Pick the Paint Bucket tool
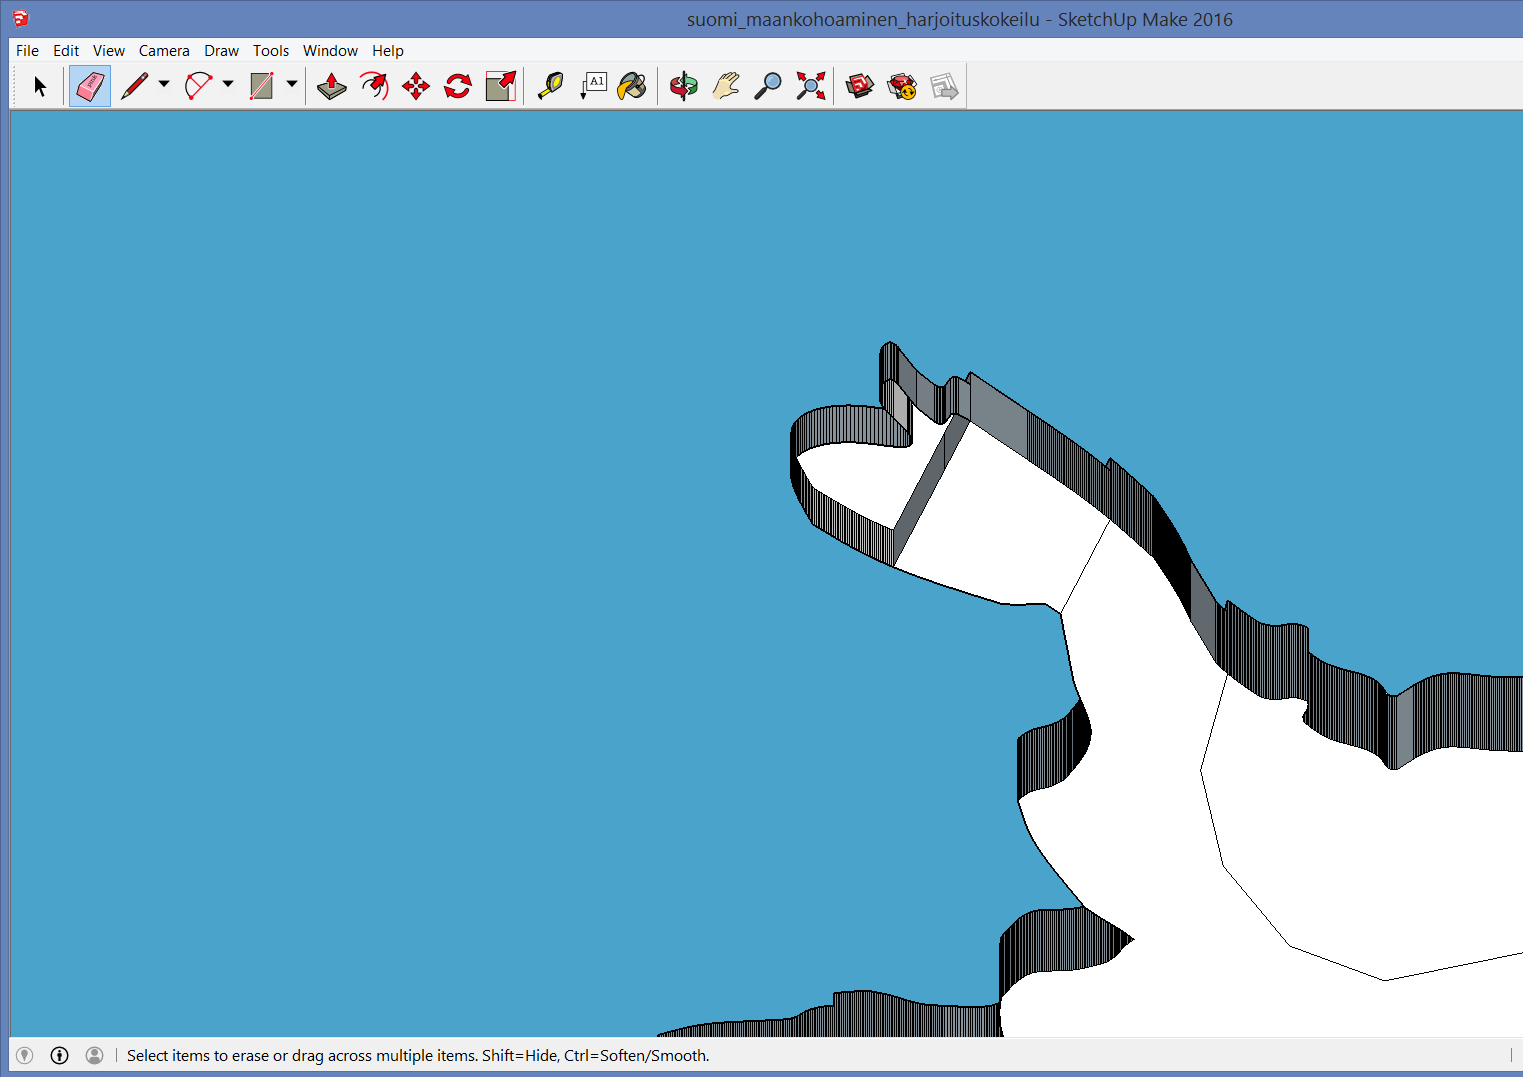Image resolution: width=1523 pixels, height=1077 pixels. tap(632, 87)
